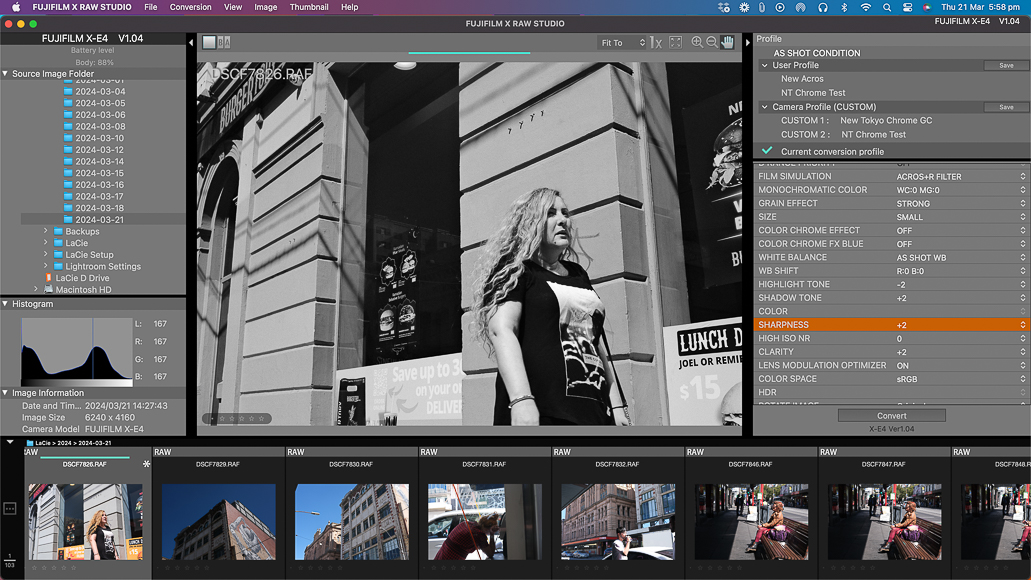Open the Image menu
Screen dimensions: 1031x580
266,7
